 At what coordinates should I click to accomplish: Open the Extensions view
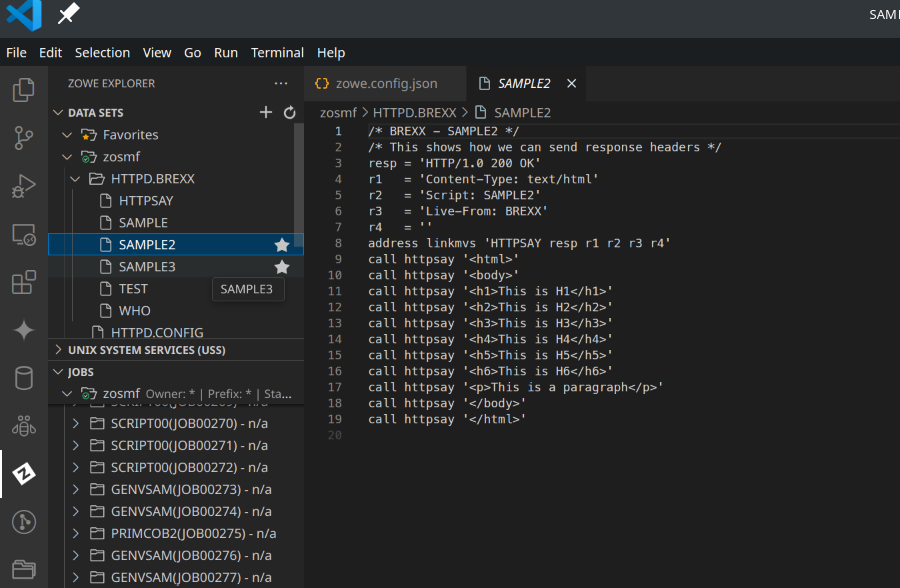click(23, 283)
